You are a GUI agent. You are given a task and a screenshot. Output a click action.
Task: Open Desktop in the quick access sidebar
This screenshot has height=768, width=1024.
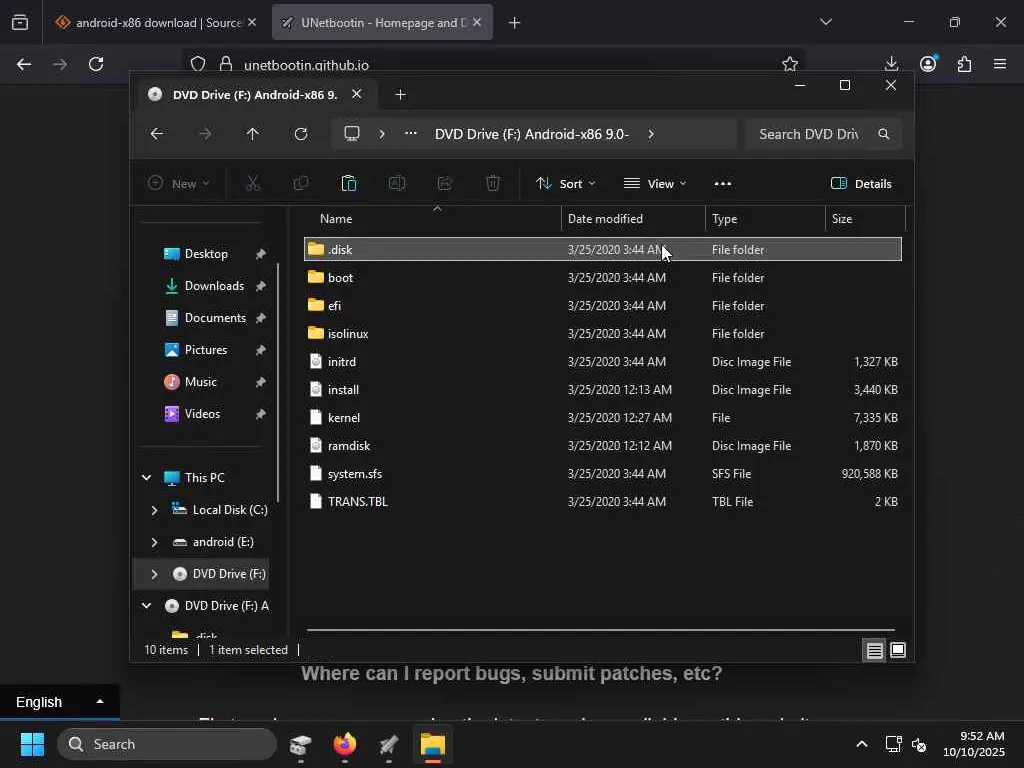(x=206, y=253)
